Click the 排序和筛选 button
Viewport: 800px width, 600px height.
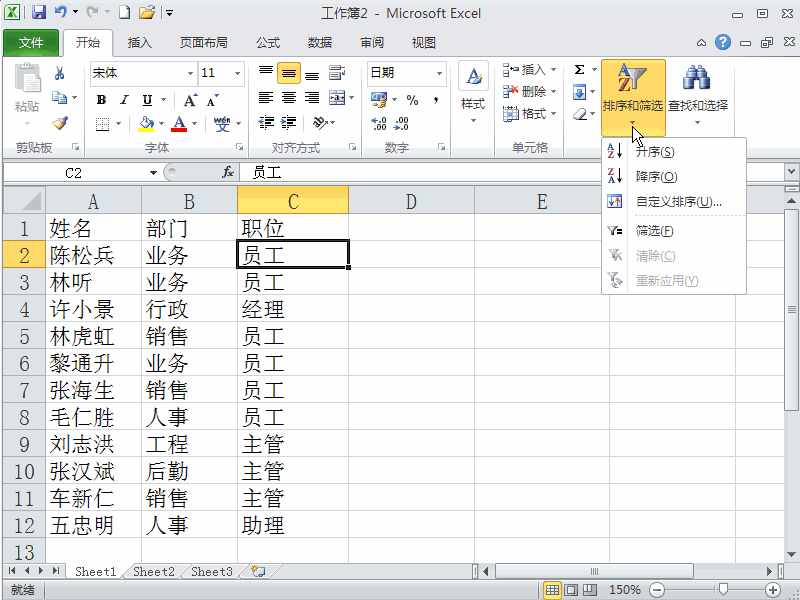633,97
